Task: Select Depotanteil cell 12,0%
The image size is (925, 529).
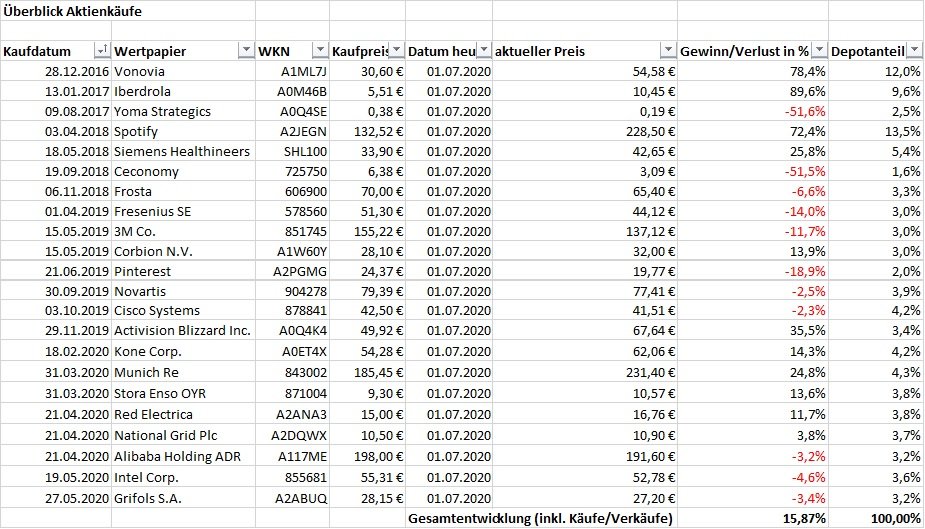Action: click(x=876, y=71)
